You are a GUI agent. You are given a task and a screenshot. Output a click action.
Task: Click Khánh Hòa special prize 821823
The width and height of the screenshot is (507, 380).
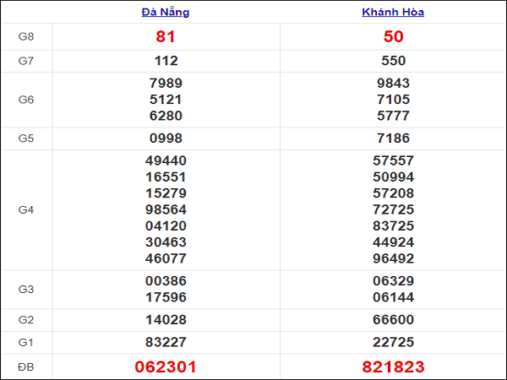pos(393,367)
